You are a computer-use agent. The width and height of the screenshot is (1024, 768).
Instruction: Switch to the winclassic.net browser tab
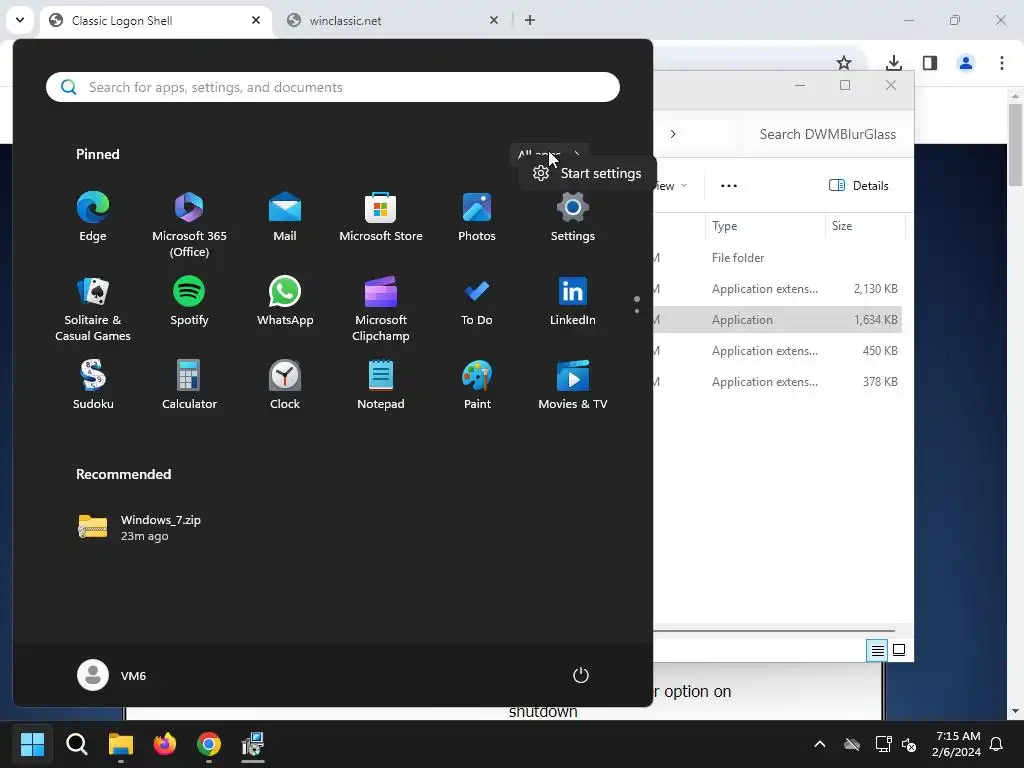[393, 21]
